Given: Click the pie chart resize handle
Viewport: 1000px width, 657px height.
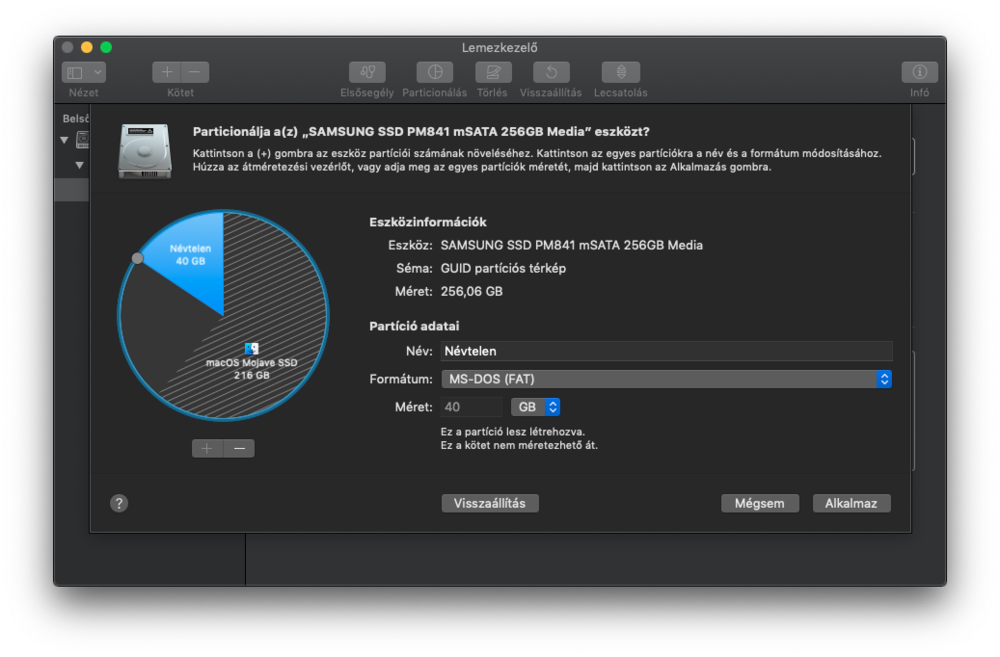Looking at the screenshot, I should (137, 258).
